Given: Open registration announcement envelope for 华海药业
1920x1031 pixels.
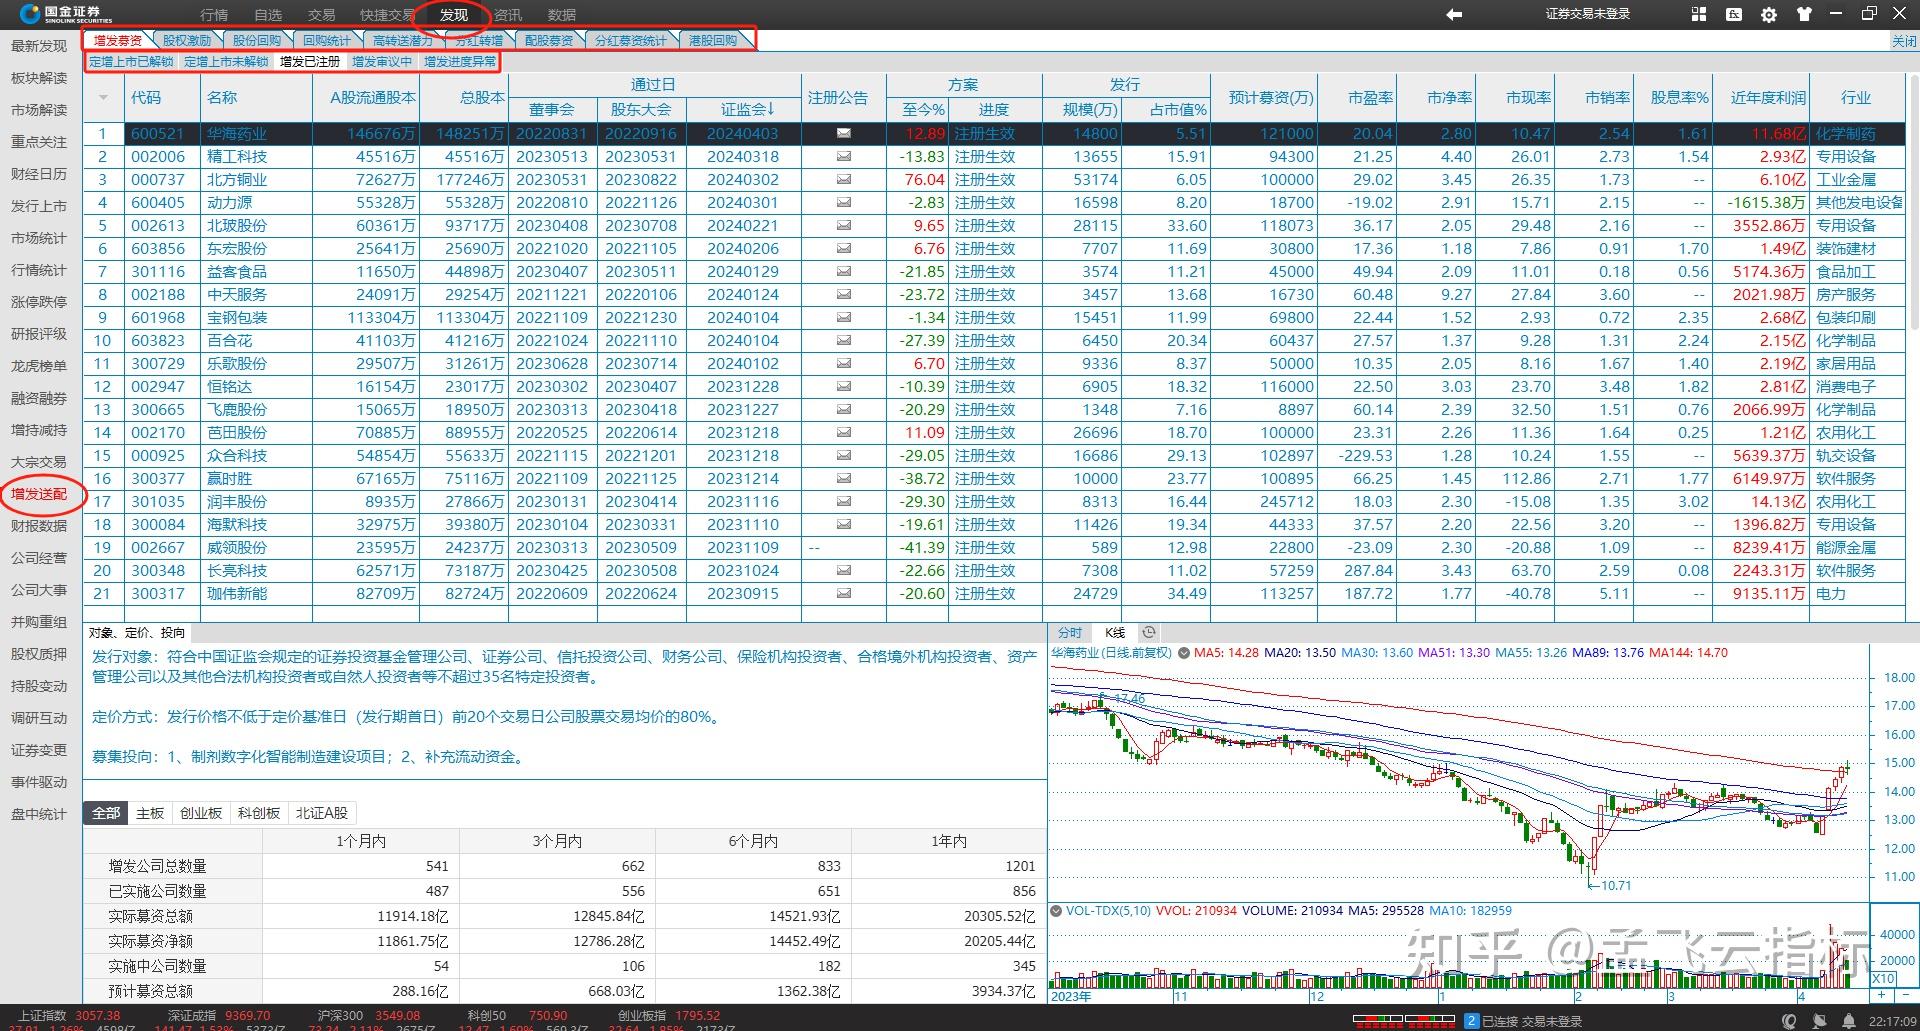Looking at the screenshot, I should pos(843,133).
